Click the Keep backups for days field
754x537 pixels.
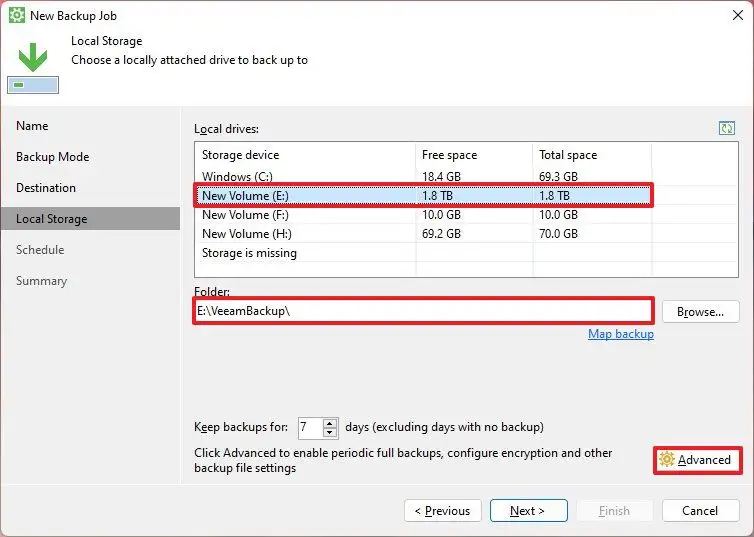311,427
